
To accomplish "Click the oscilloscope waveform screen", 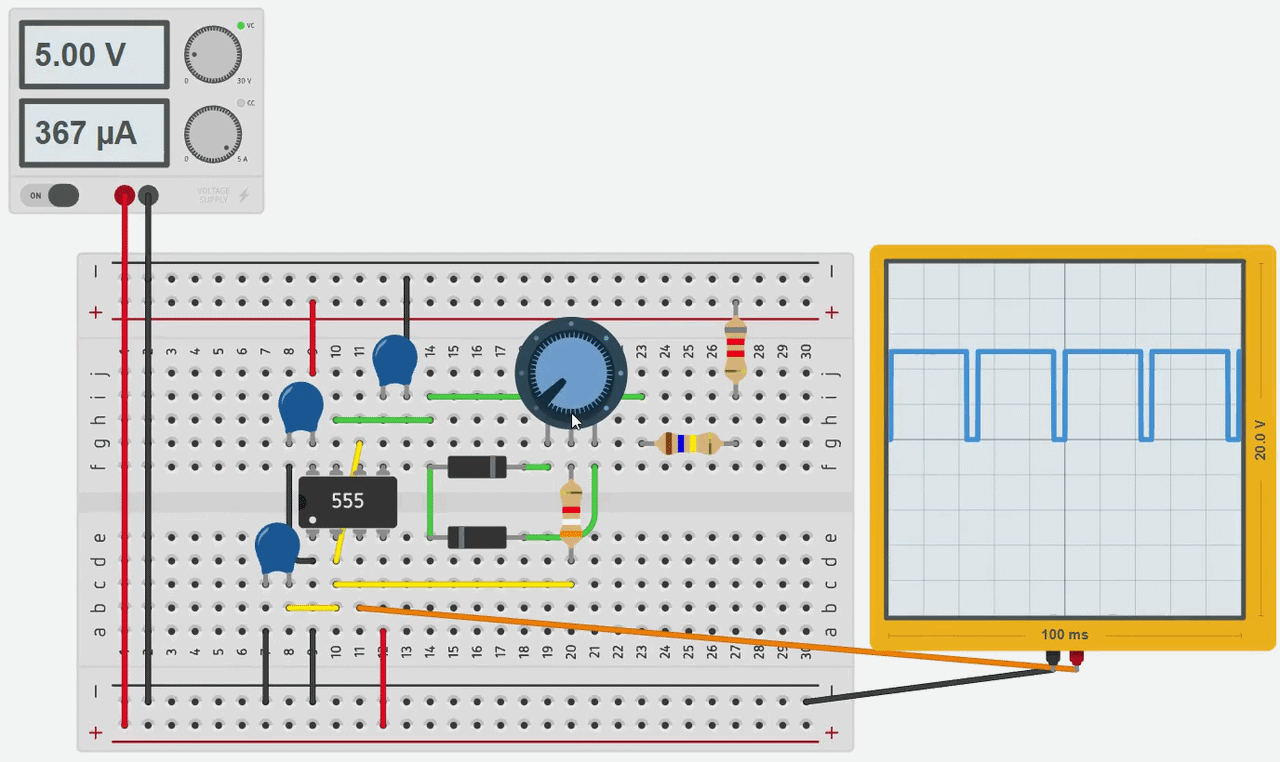I will [x=1066, y=440].
